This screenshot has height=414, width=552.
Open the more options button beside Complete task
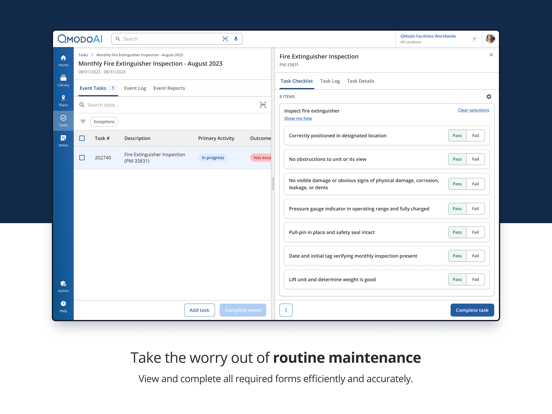pos(286,310)
